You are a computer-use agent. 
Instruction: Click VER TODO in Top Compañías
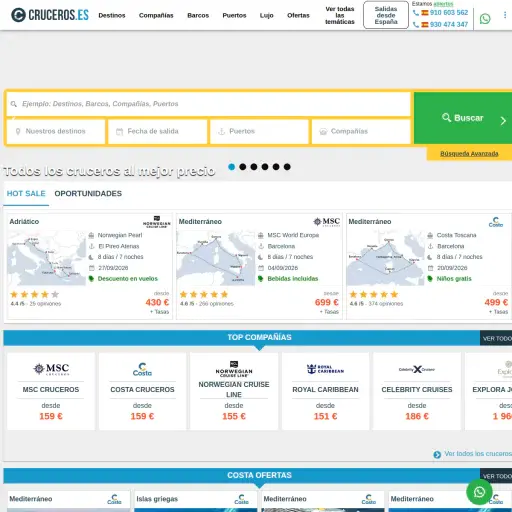(497, 338)
